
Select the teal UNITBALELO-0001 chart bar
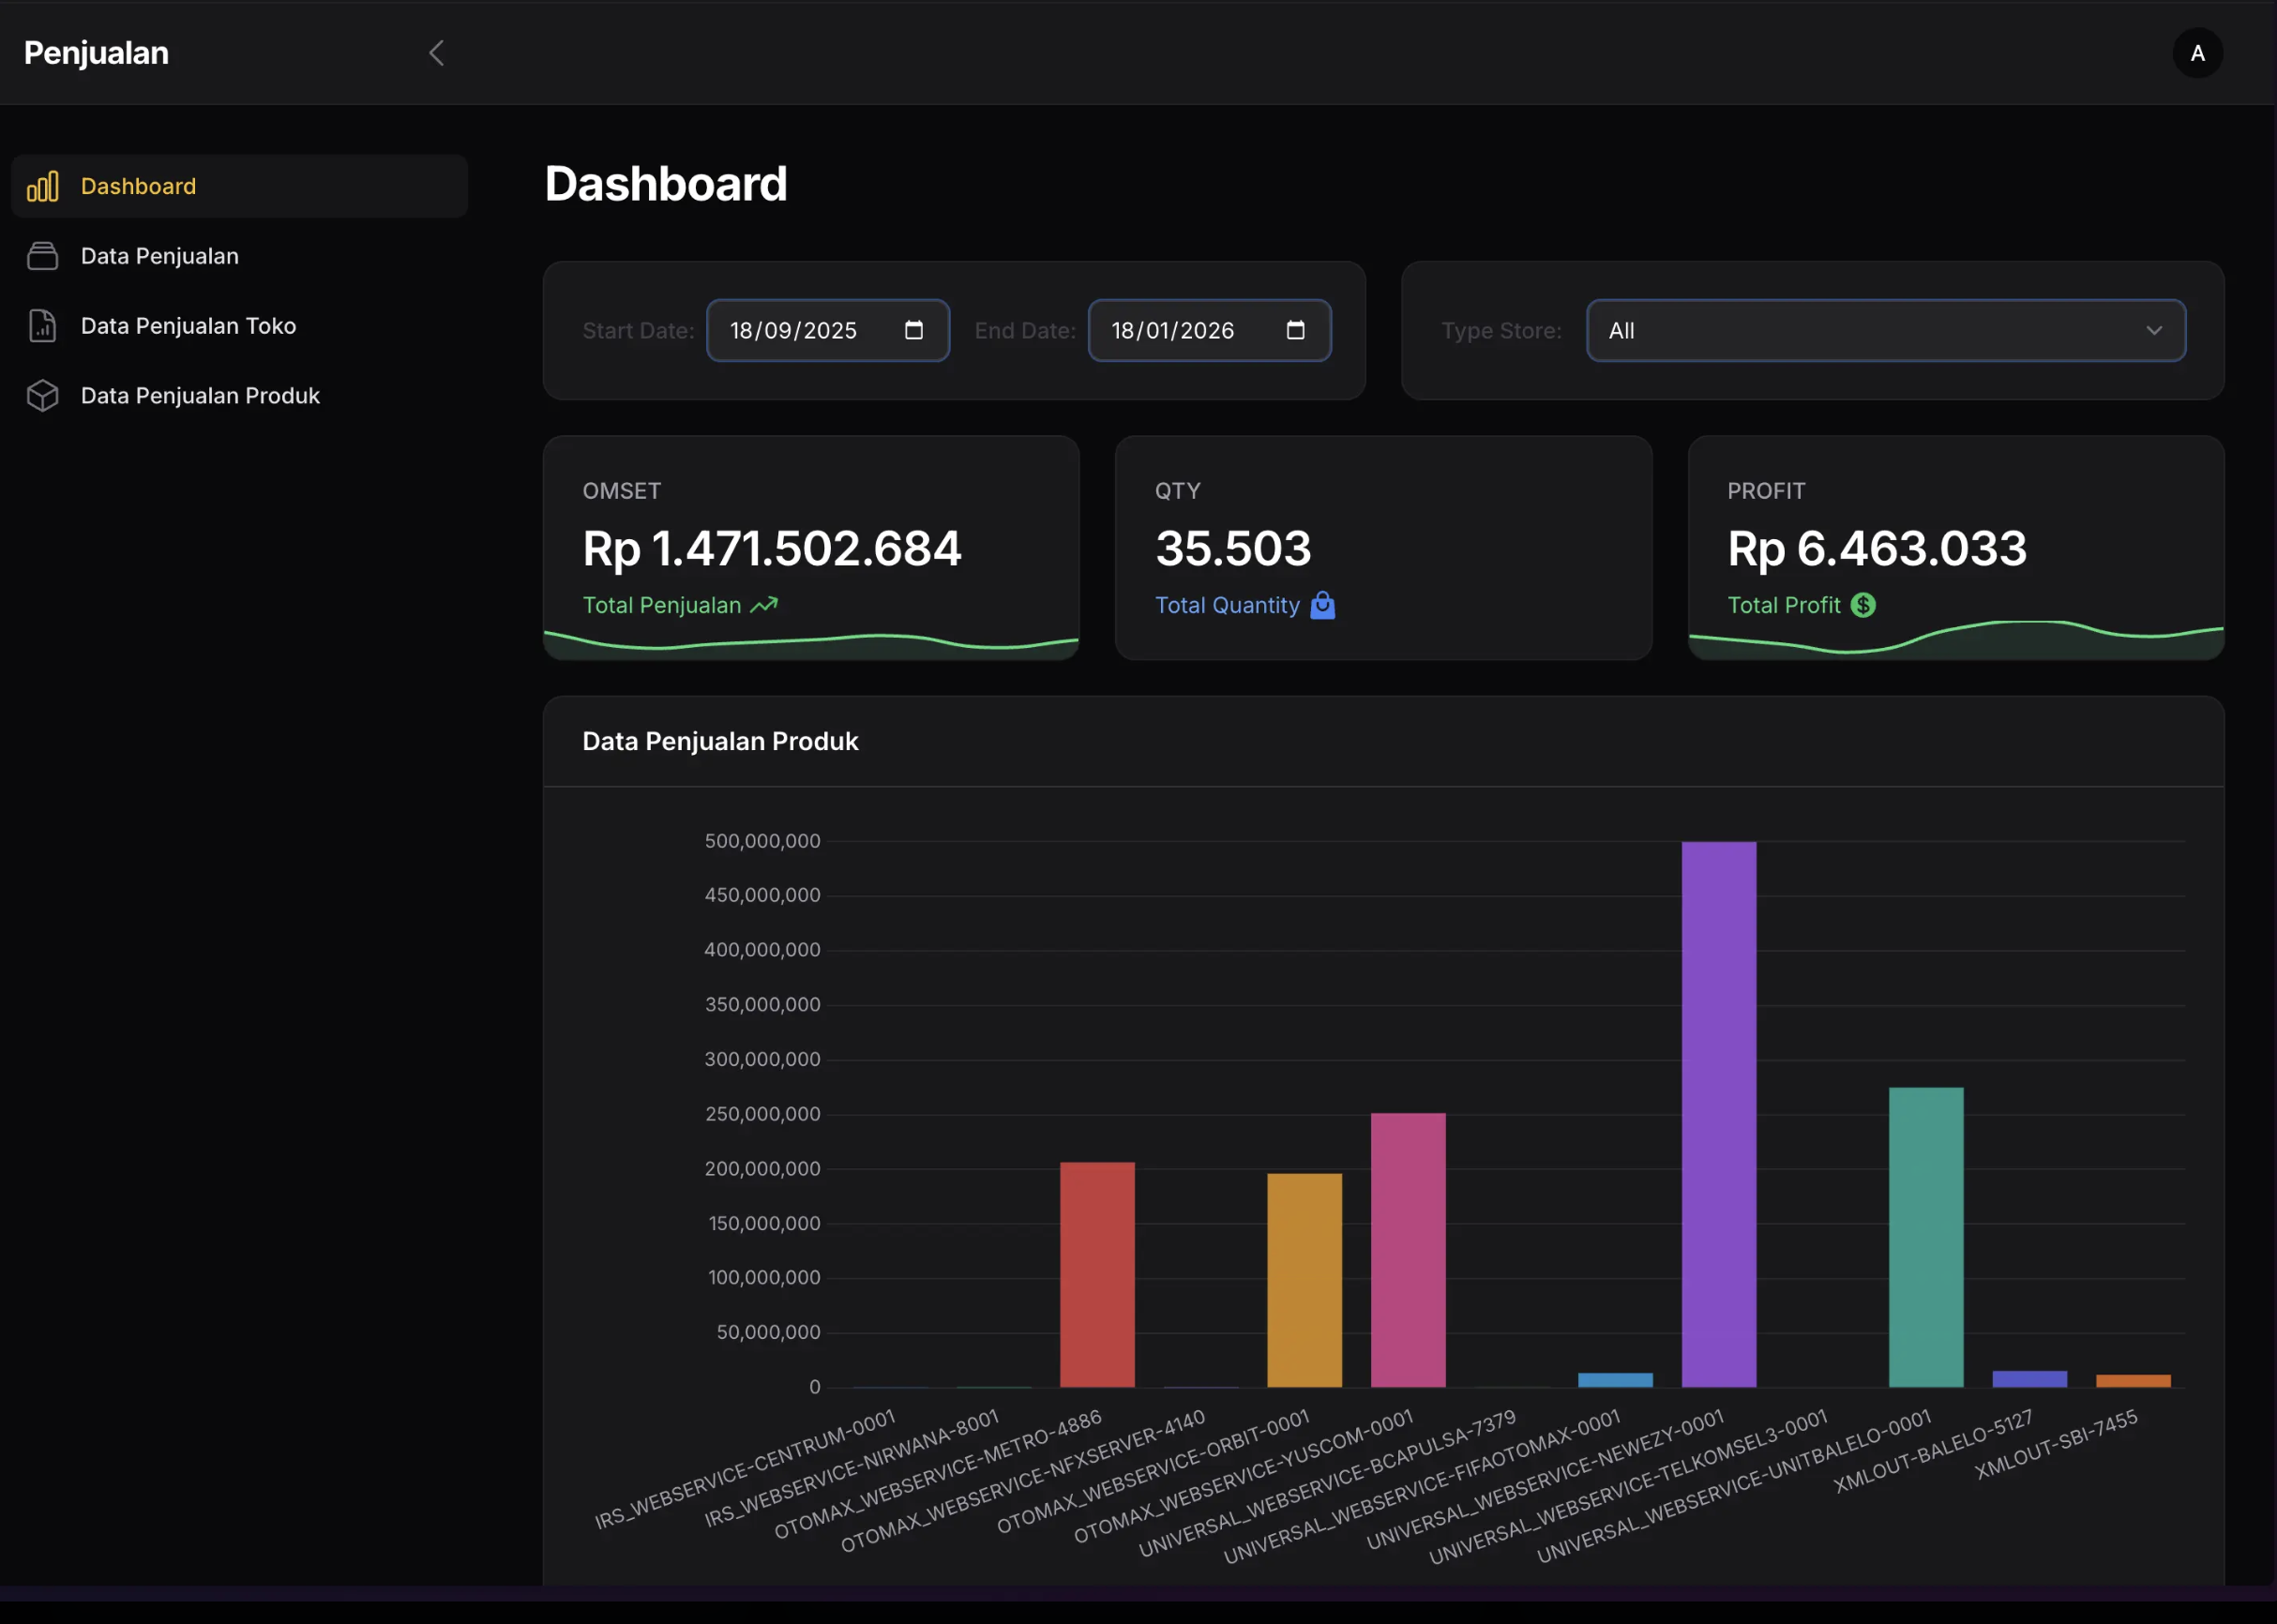1925,1235
